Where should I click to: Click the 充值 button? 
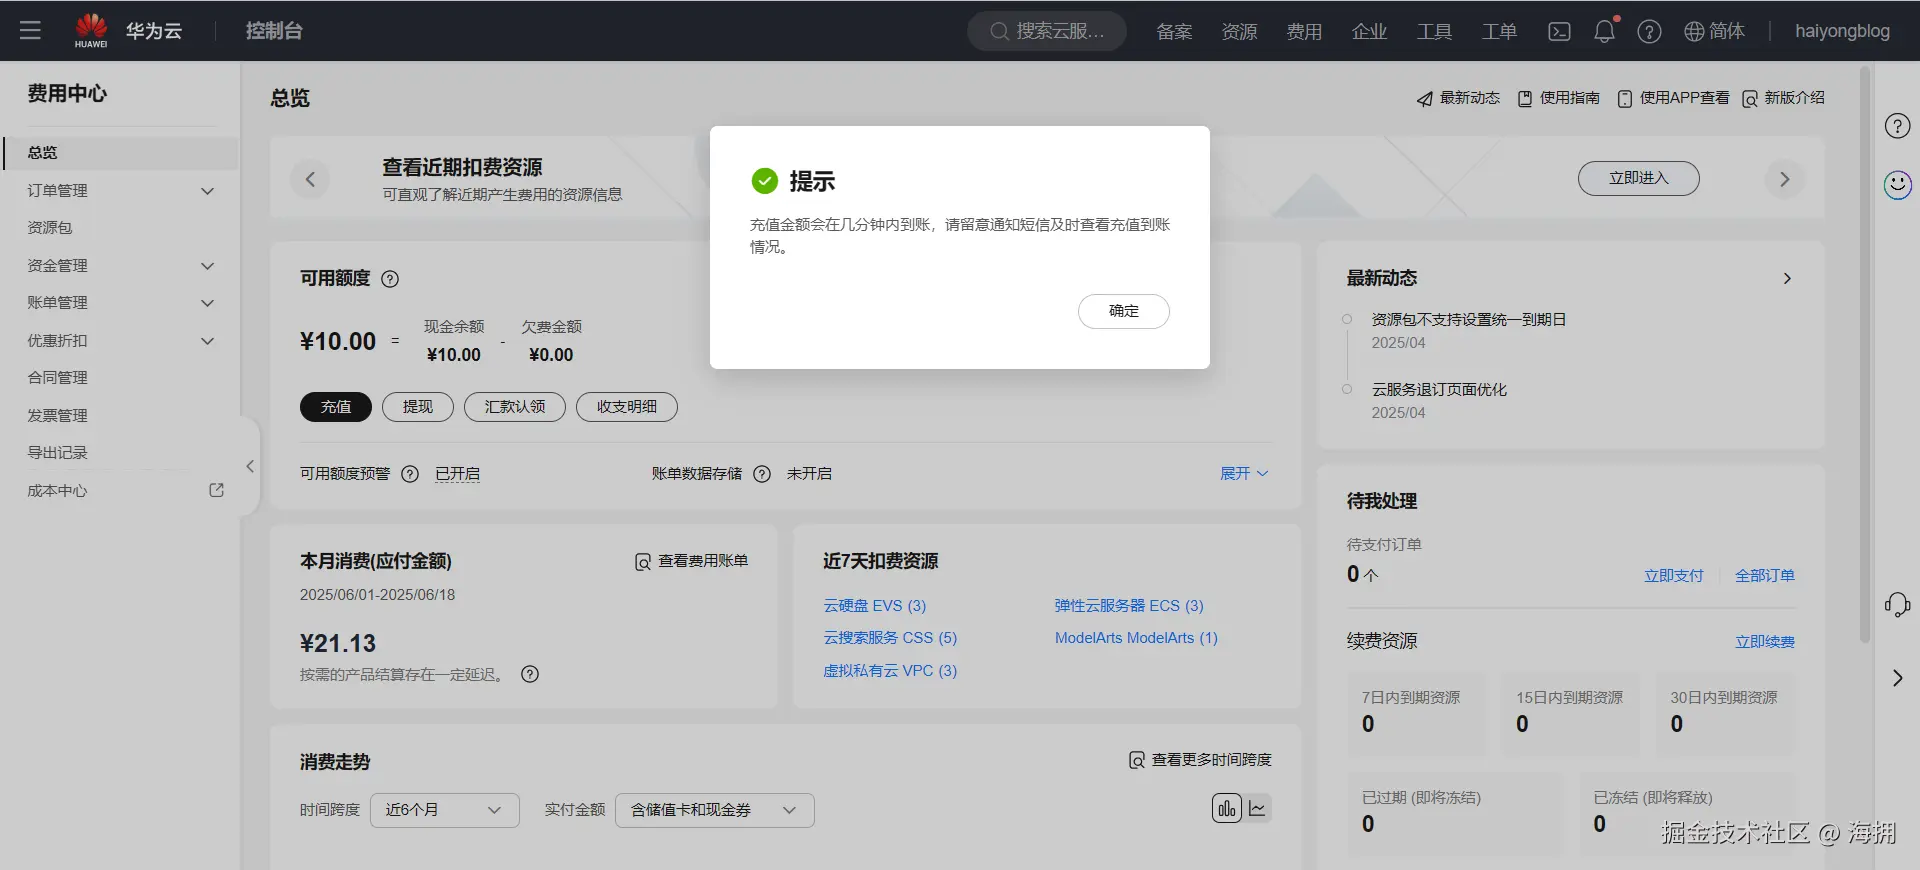tap(336, 407)
